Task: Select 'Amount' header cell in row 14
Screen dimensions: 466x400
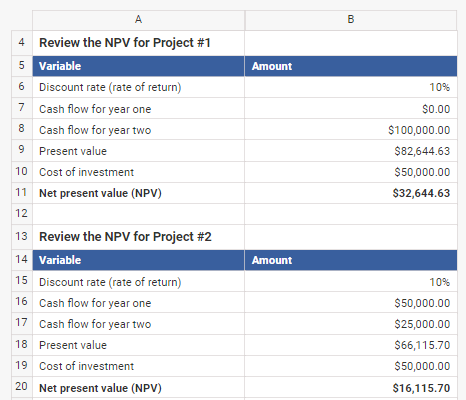Action: [x=351, y=260]
